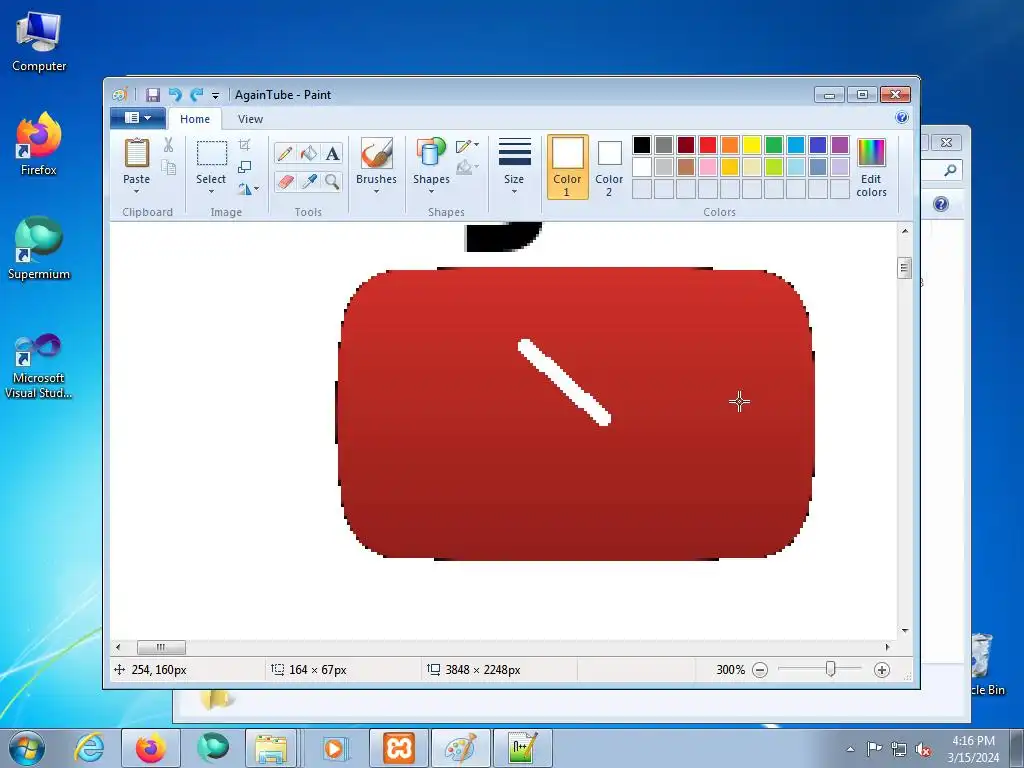The height and width of the screenshot is (768, 1024).
Task: Click the Rotate or flip icon
Action: (245, 189)
